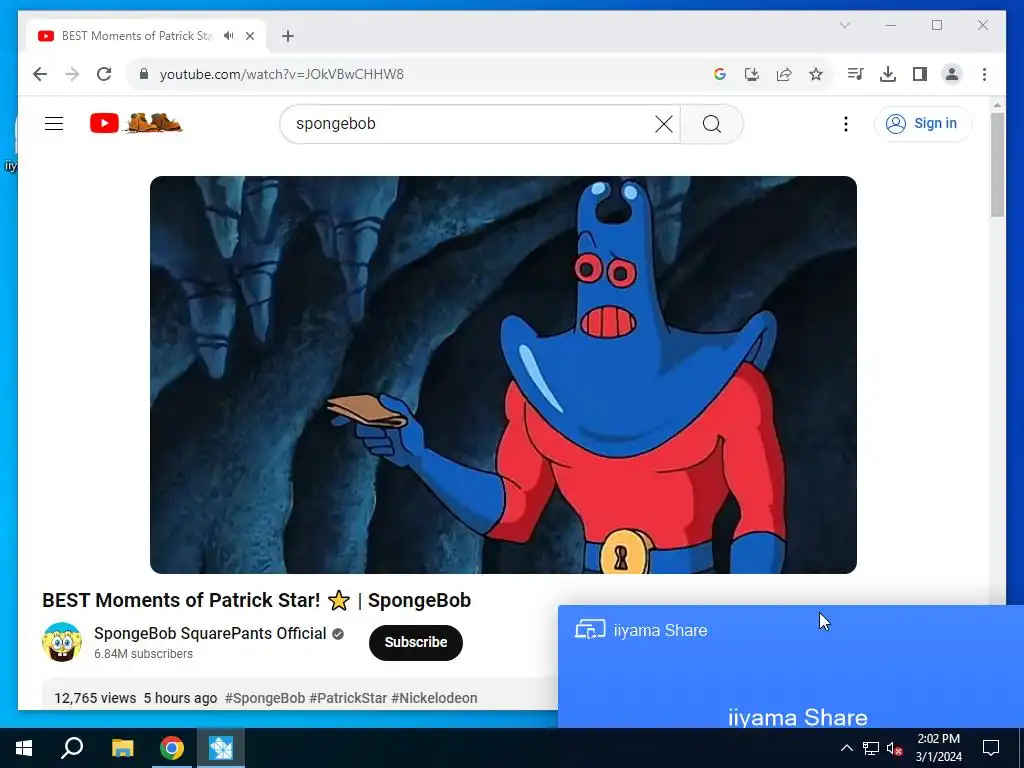Click the 6.84M subscribers text
Viewport: 1024px width, 768px height.
pos(143,654)
